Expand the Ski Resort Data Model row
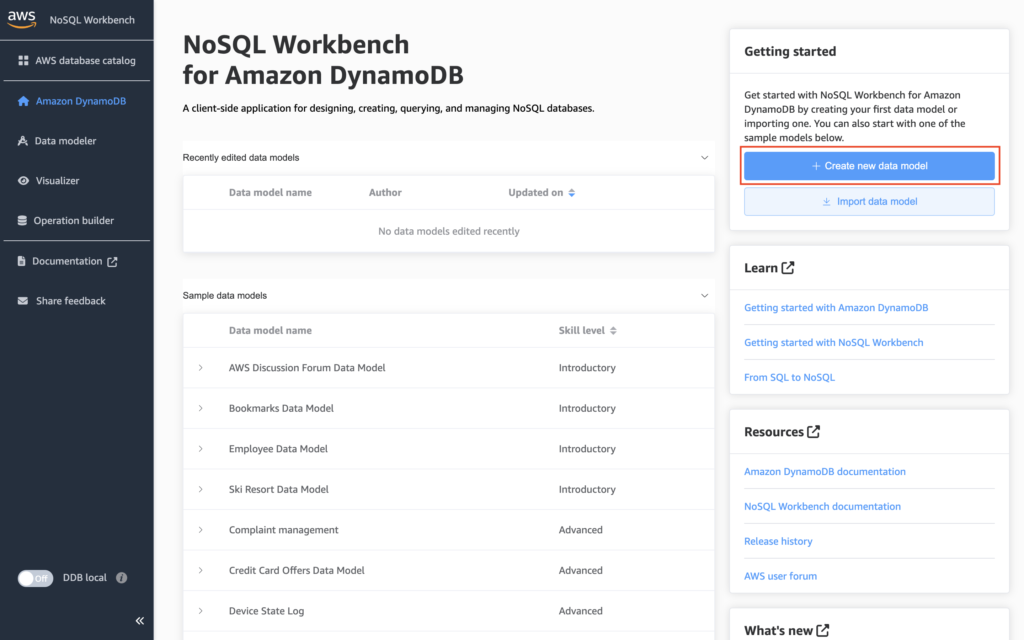The width and height of the screenshot is (1024, 640). coord(202,489)
